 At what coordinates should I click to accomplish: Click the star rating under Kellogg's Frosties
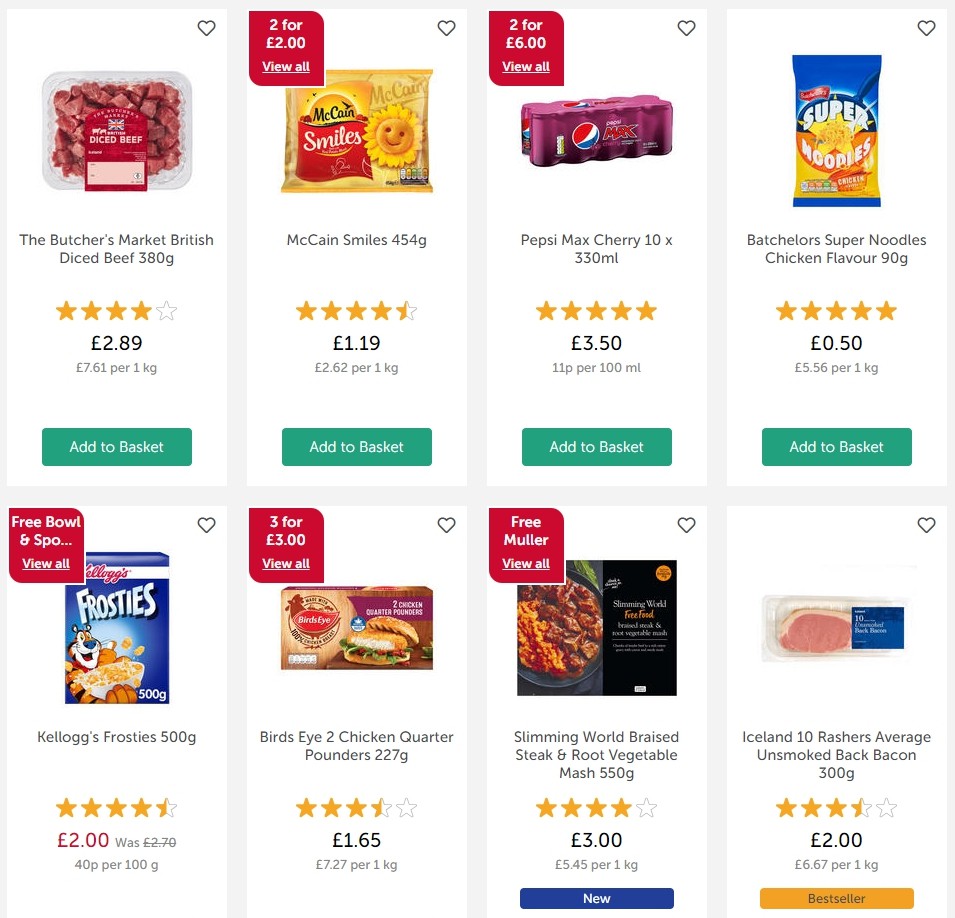[116, 807]
